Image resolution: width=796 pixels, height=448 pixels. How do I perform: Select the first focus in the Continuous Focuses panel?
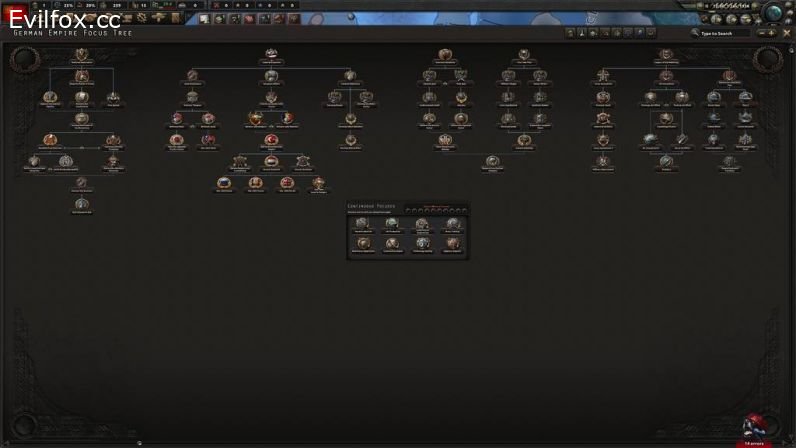[x=361, y=225]
